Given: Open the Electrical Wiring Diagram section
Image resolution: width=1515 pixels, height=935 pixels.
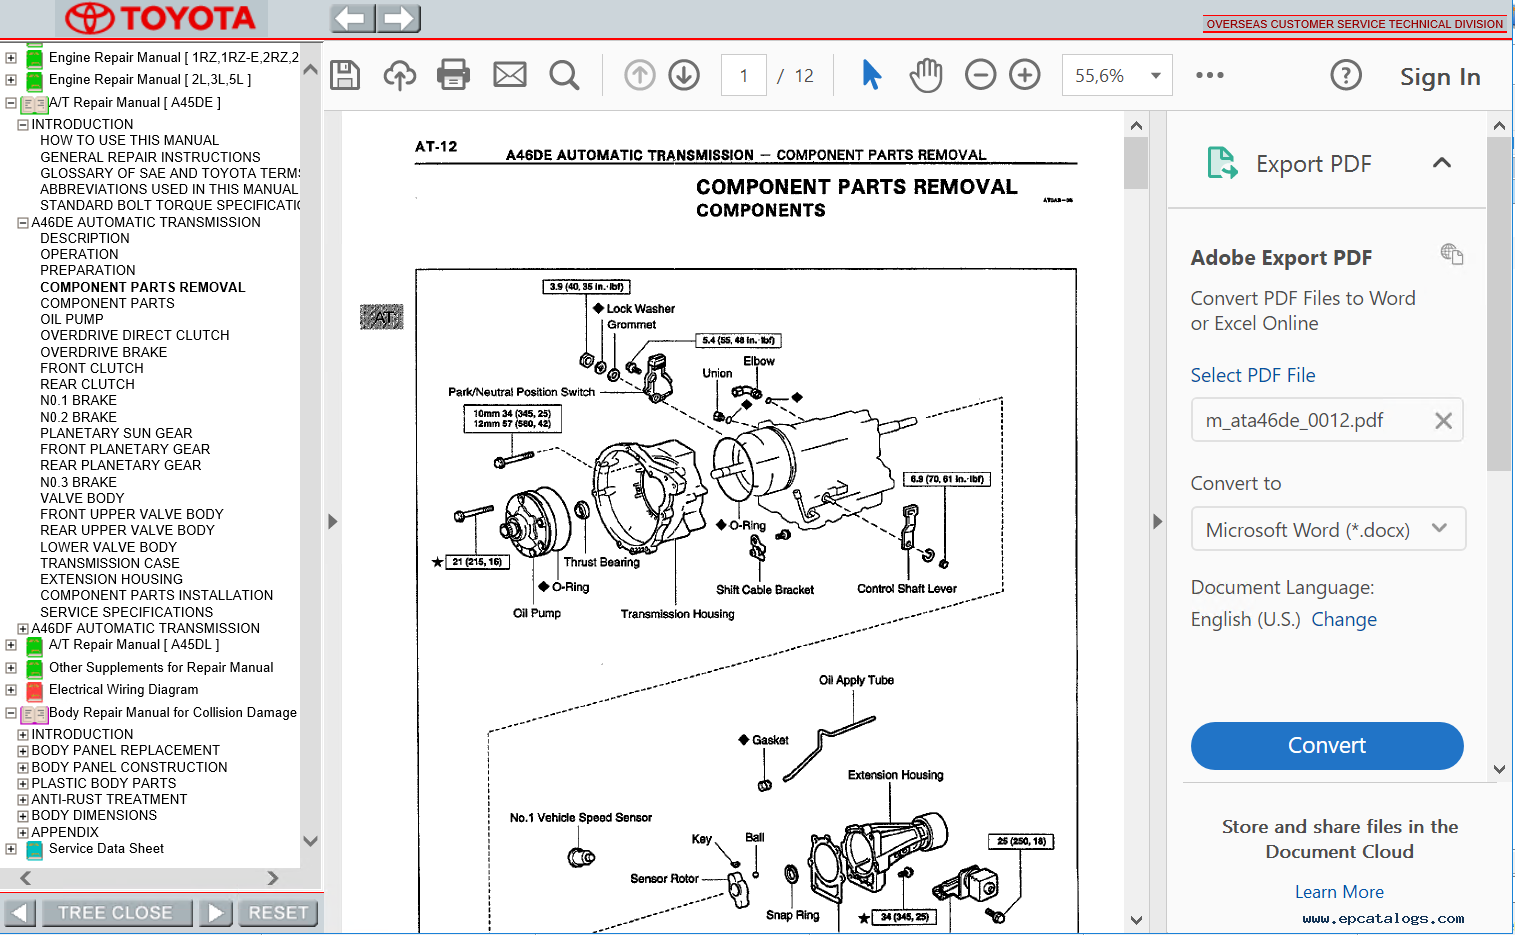Looking at the screenshot, I should [x=123, y=689].
